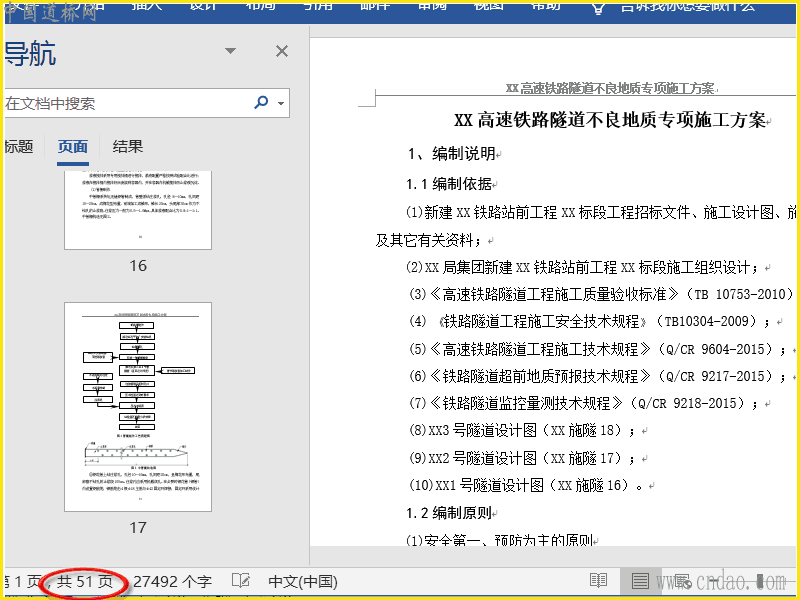Expand the search options dropdown arrow

tap(281, 104)
